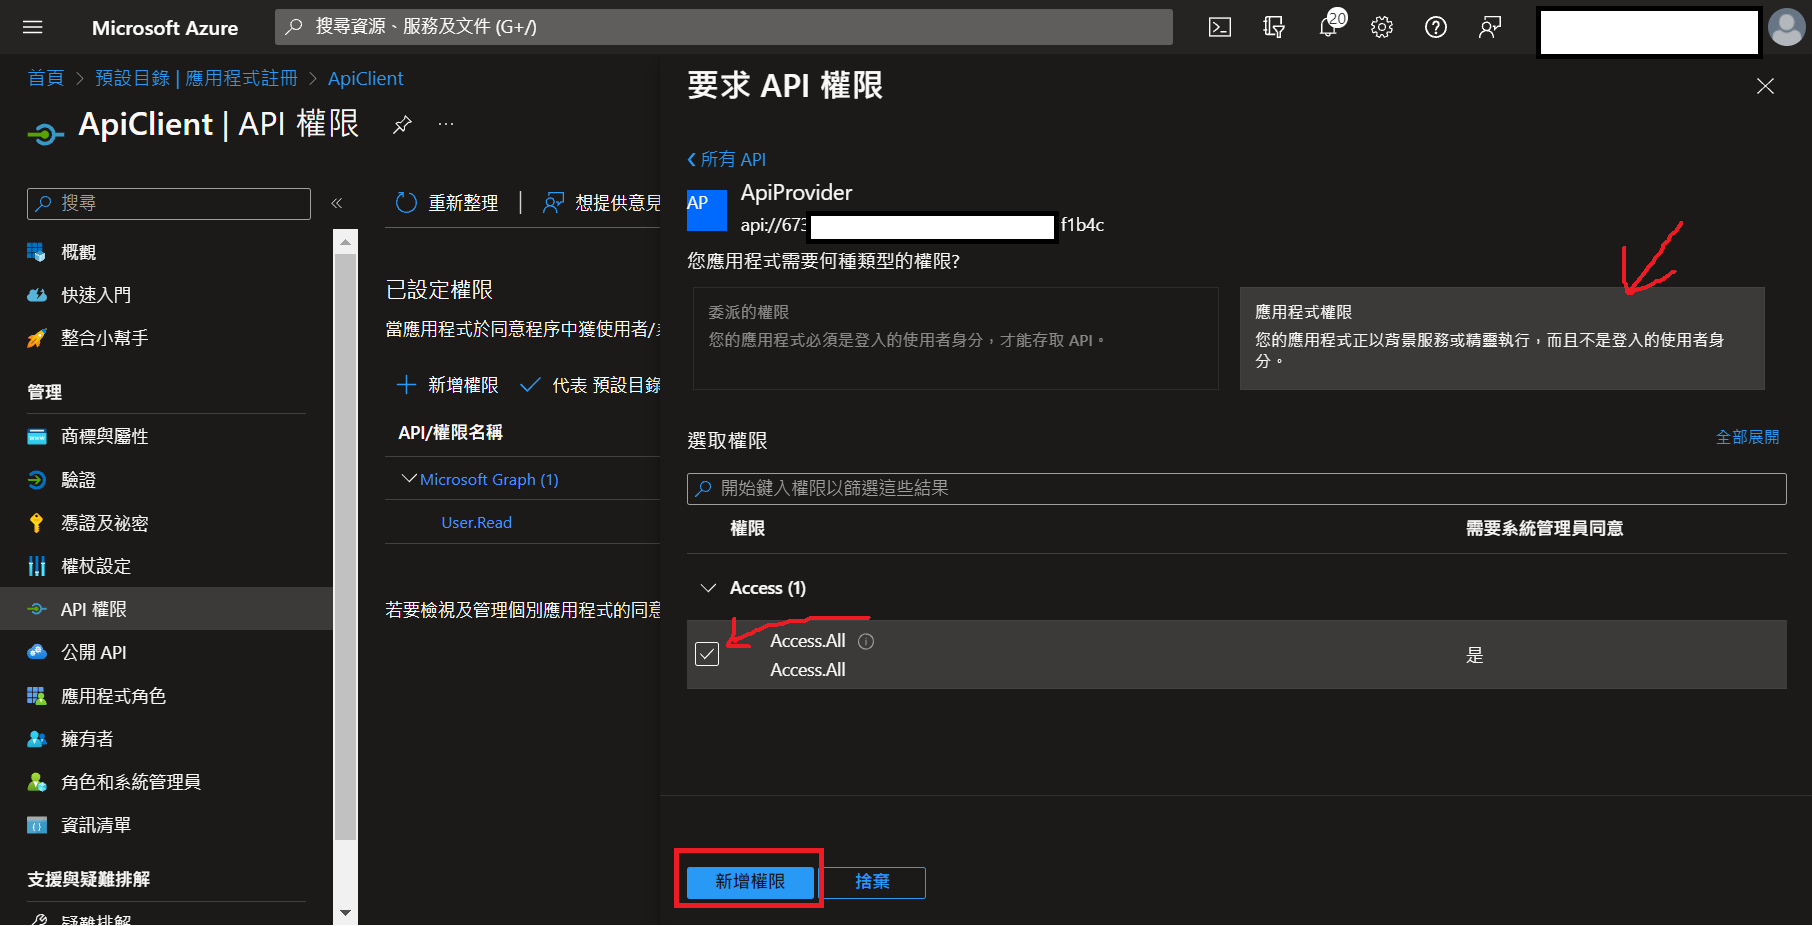Open more options ellipsis next to title

pos(446,124)
